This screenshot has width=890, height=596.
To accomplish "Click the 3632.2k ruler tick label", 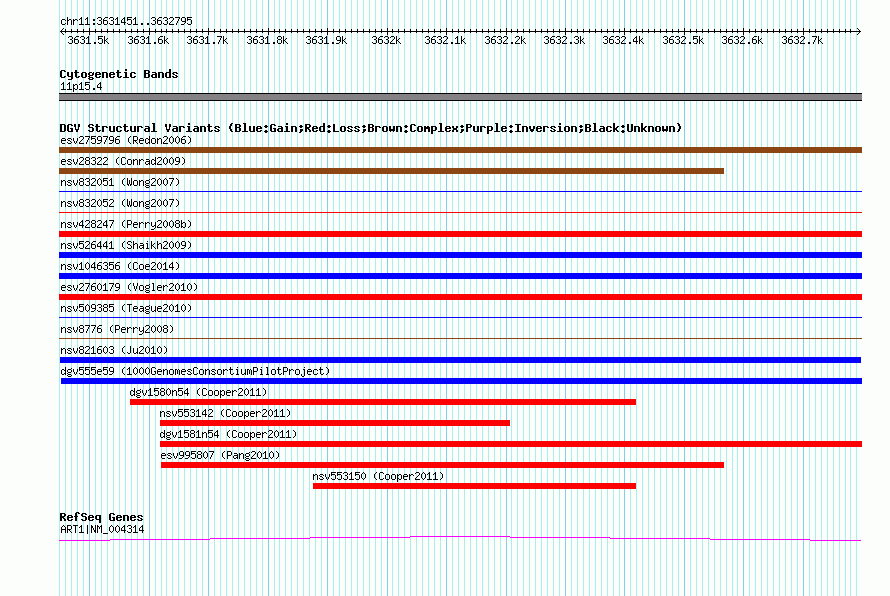I will coord(505,40).
